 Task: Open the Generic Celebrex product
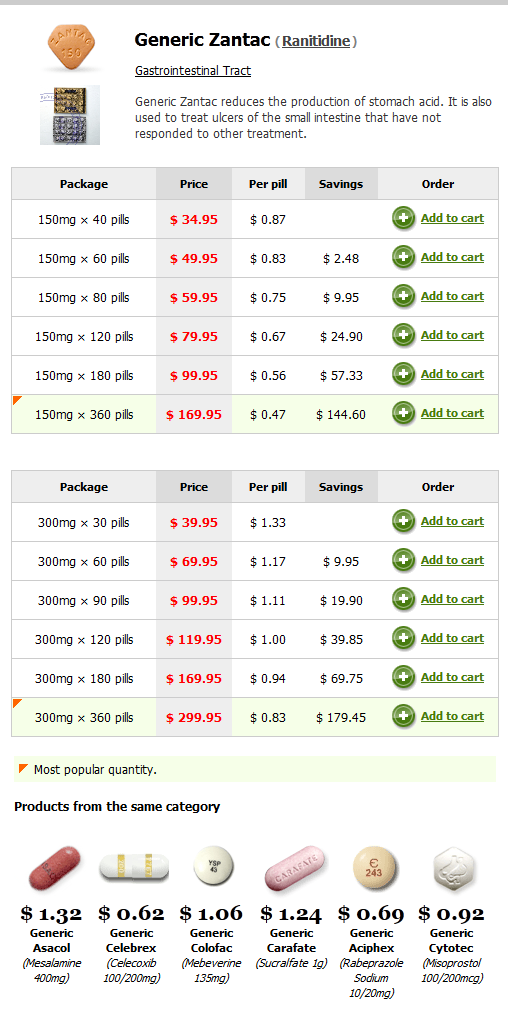(x=131, y=940)
